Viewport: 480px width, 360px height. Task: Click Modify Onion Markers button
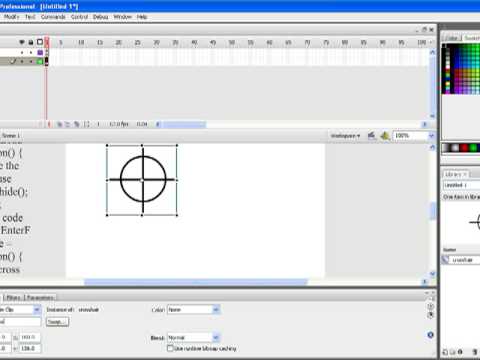point(86,124)
